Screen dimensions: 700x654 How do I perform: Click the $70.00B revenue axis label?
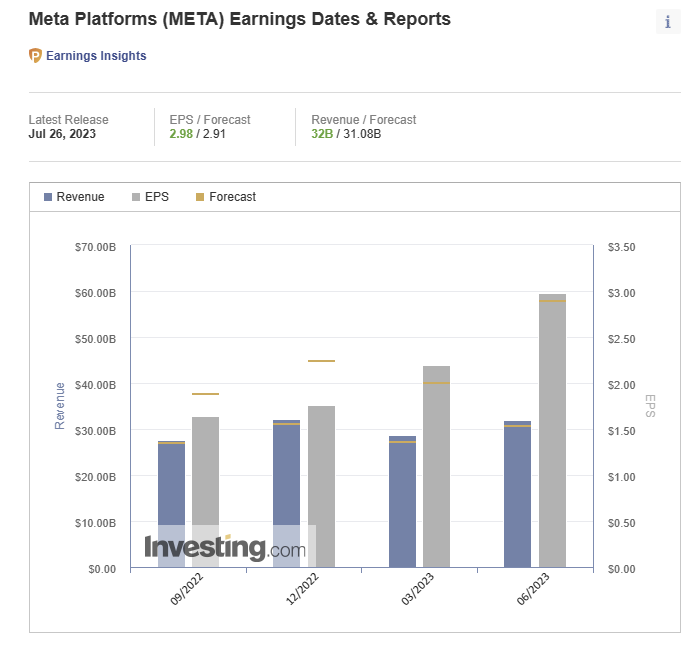95,247
